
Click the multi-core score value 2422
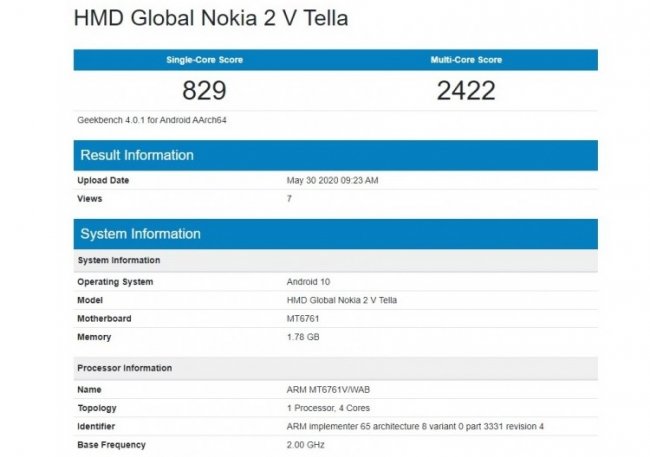(466, 91)
